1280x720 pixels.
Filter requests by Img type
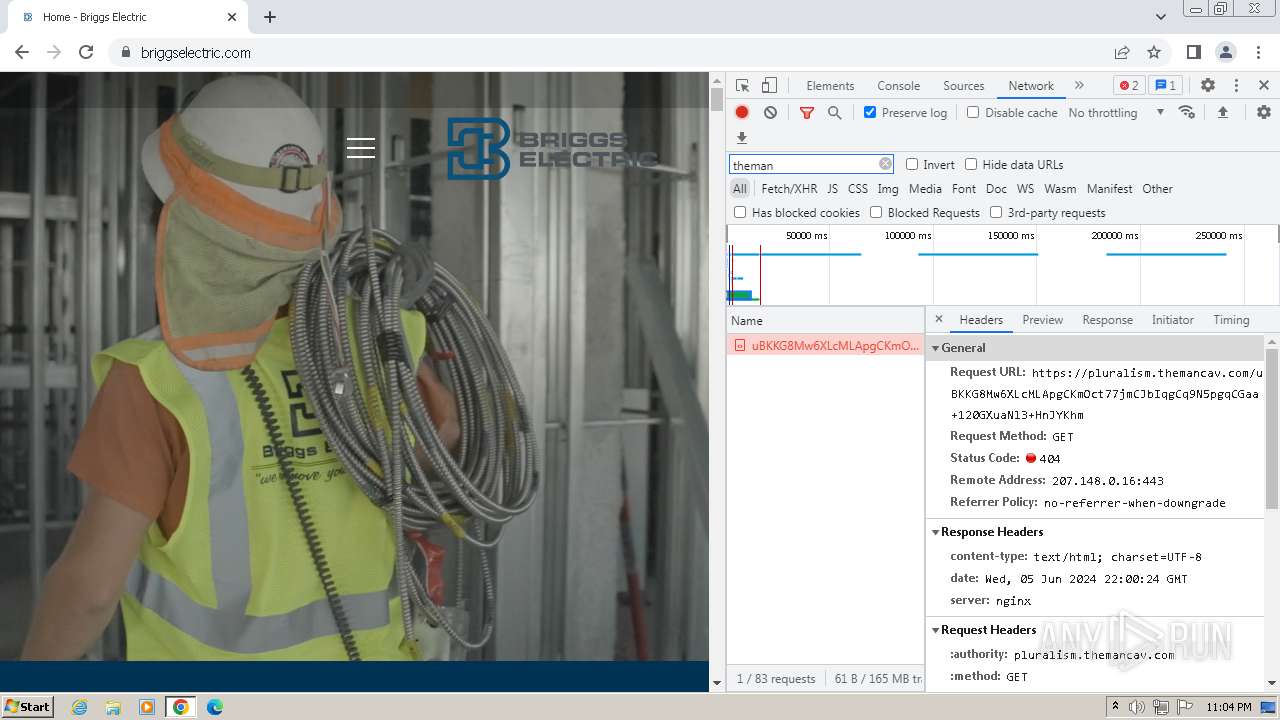(x=888, y=188)
